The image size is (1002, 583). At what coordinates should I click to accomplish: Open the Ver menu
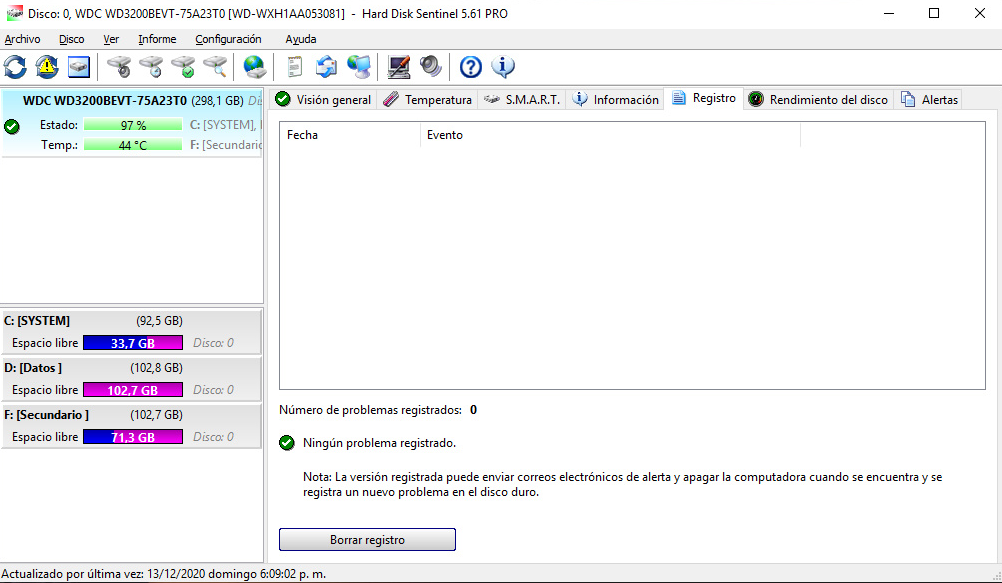click(111, 39)
